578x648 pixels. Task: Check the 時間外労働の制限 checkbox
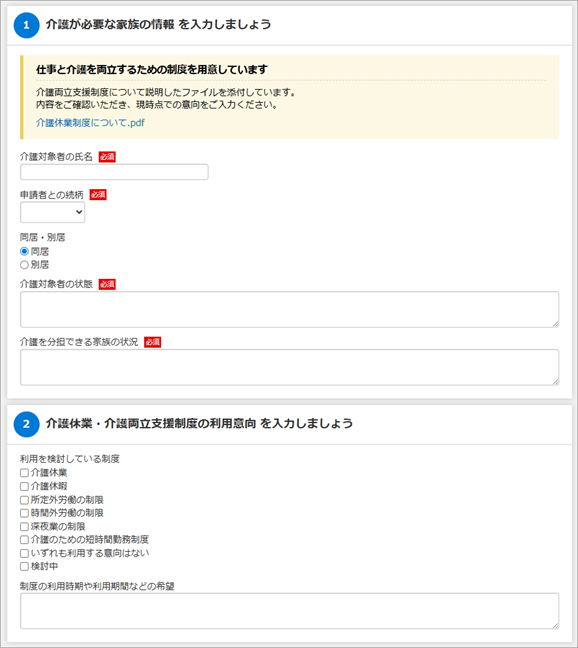24,513
